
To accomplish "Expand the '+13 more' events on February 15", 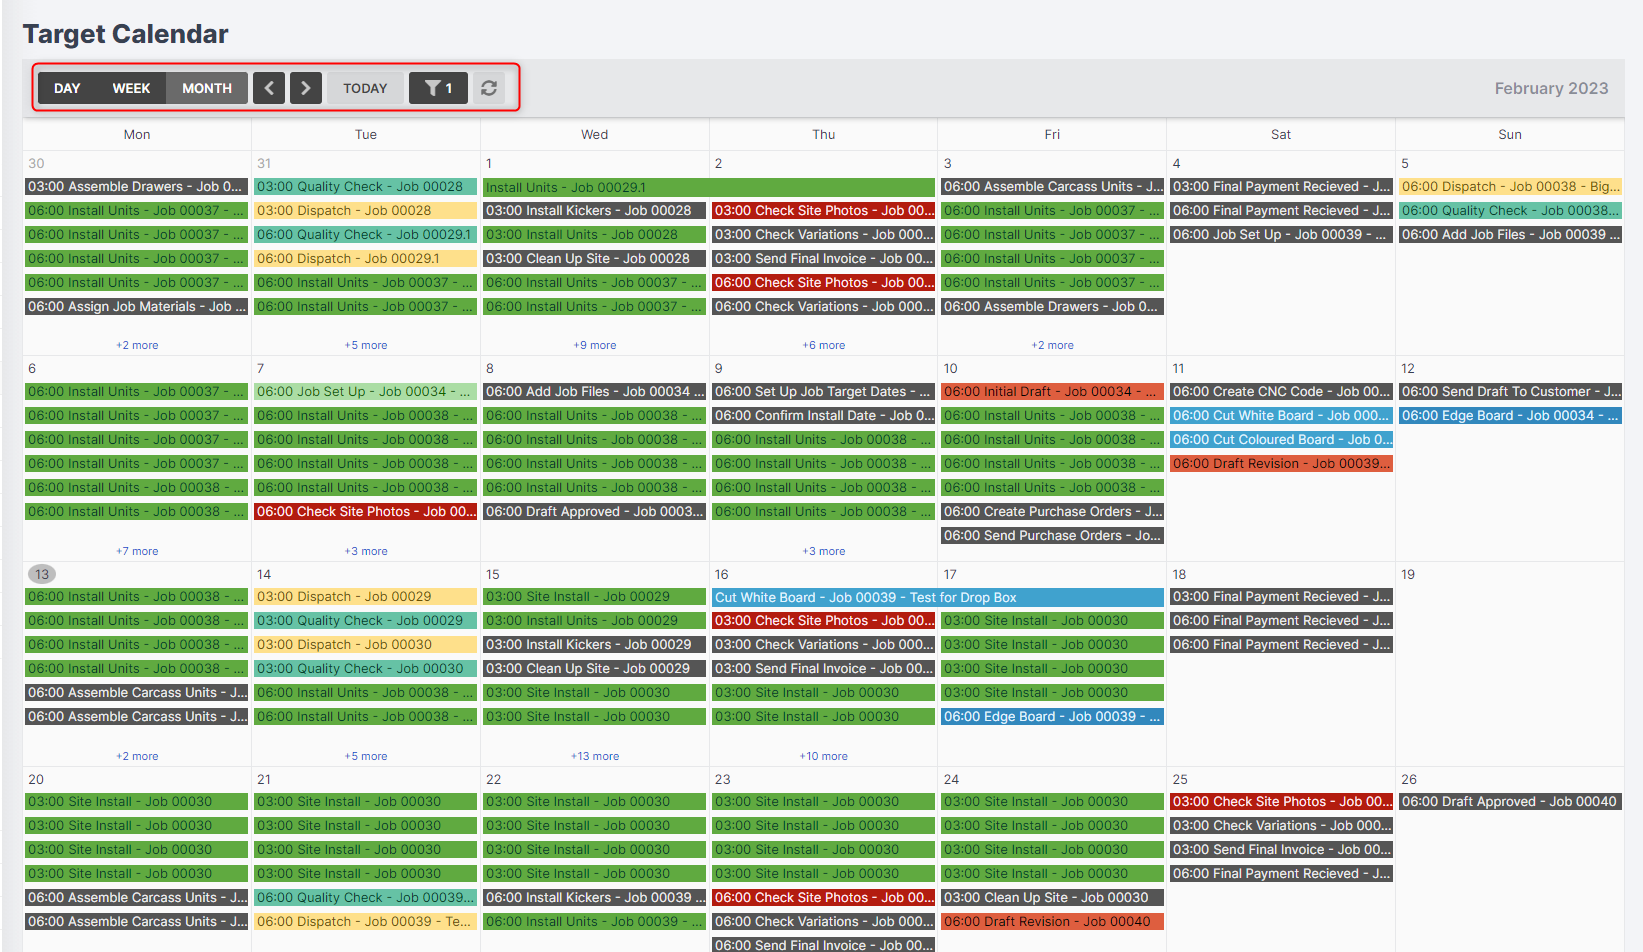I will click(x=594, y=756).
